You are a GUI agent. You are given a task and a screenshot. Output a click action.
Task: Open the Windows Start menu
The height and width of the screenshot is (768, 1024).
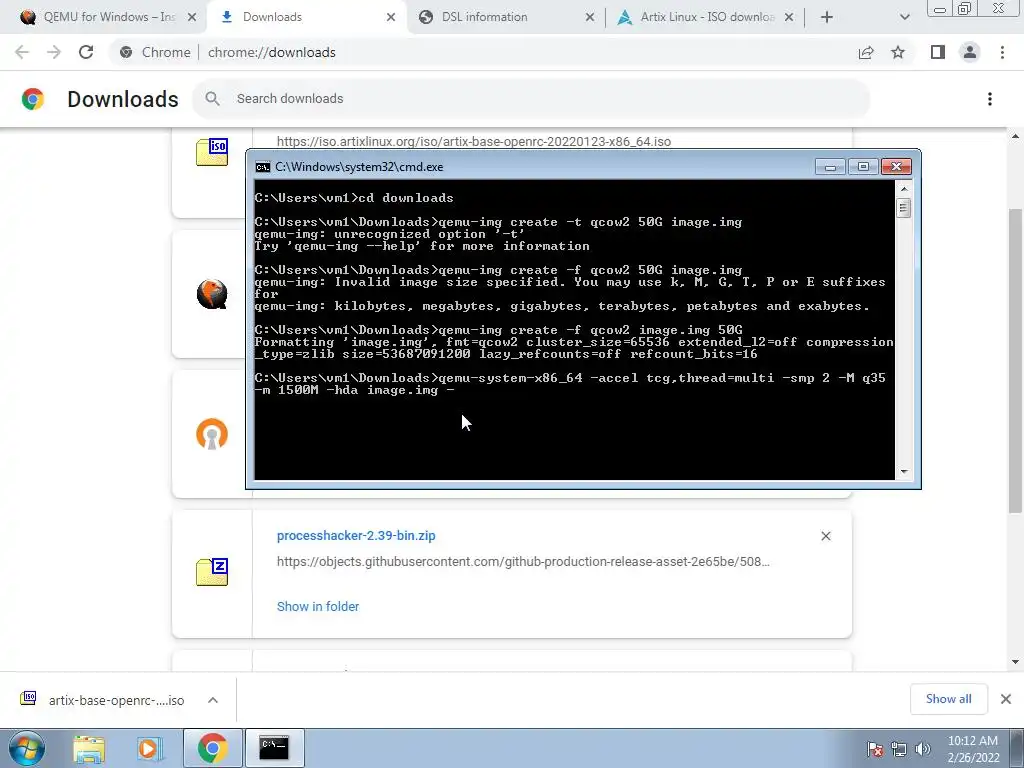26,748
